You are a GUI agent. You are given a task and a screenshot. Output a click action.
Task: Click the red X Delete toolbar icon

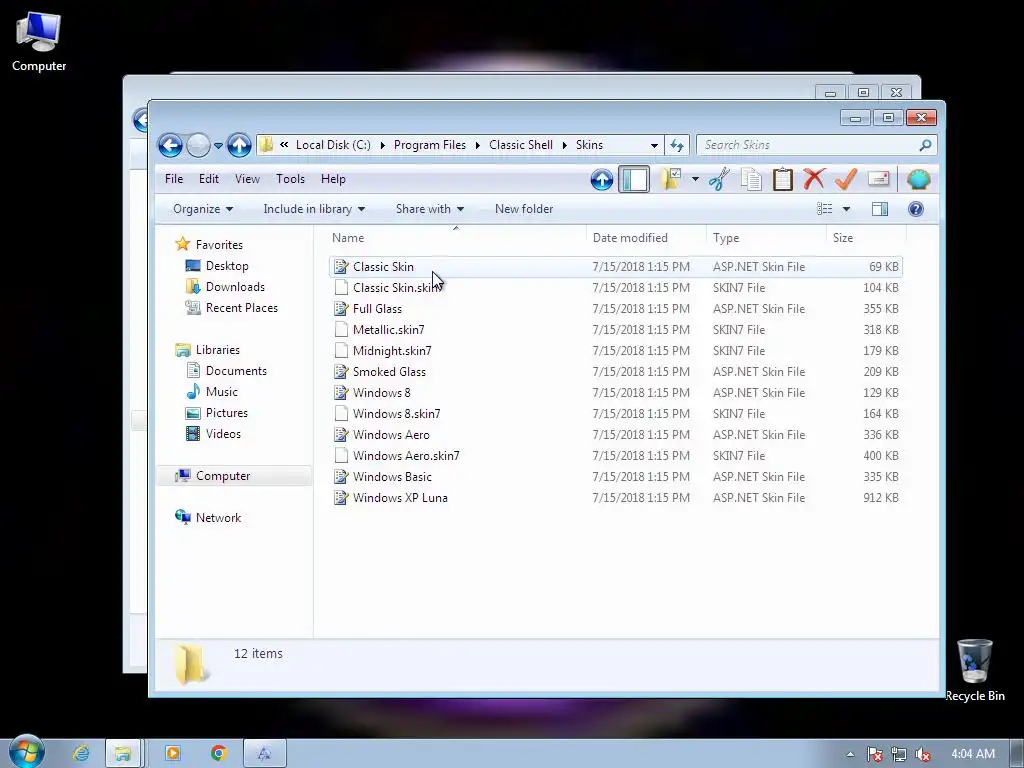click(814, 179)
